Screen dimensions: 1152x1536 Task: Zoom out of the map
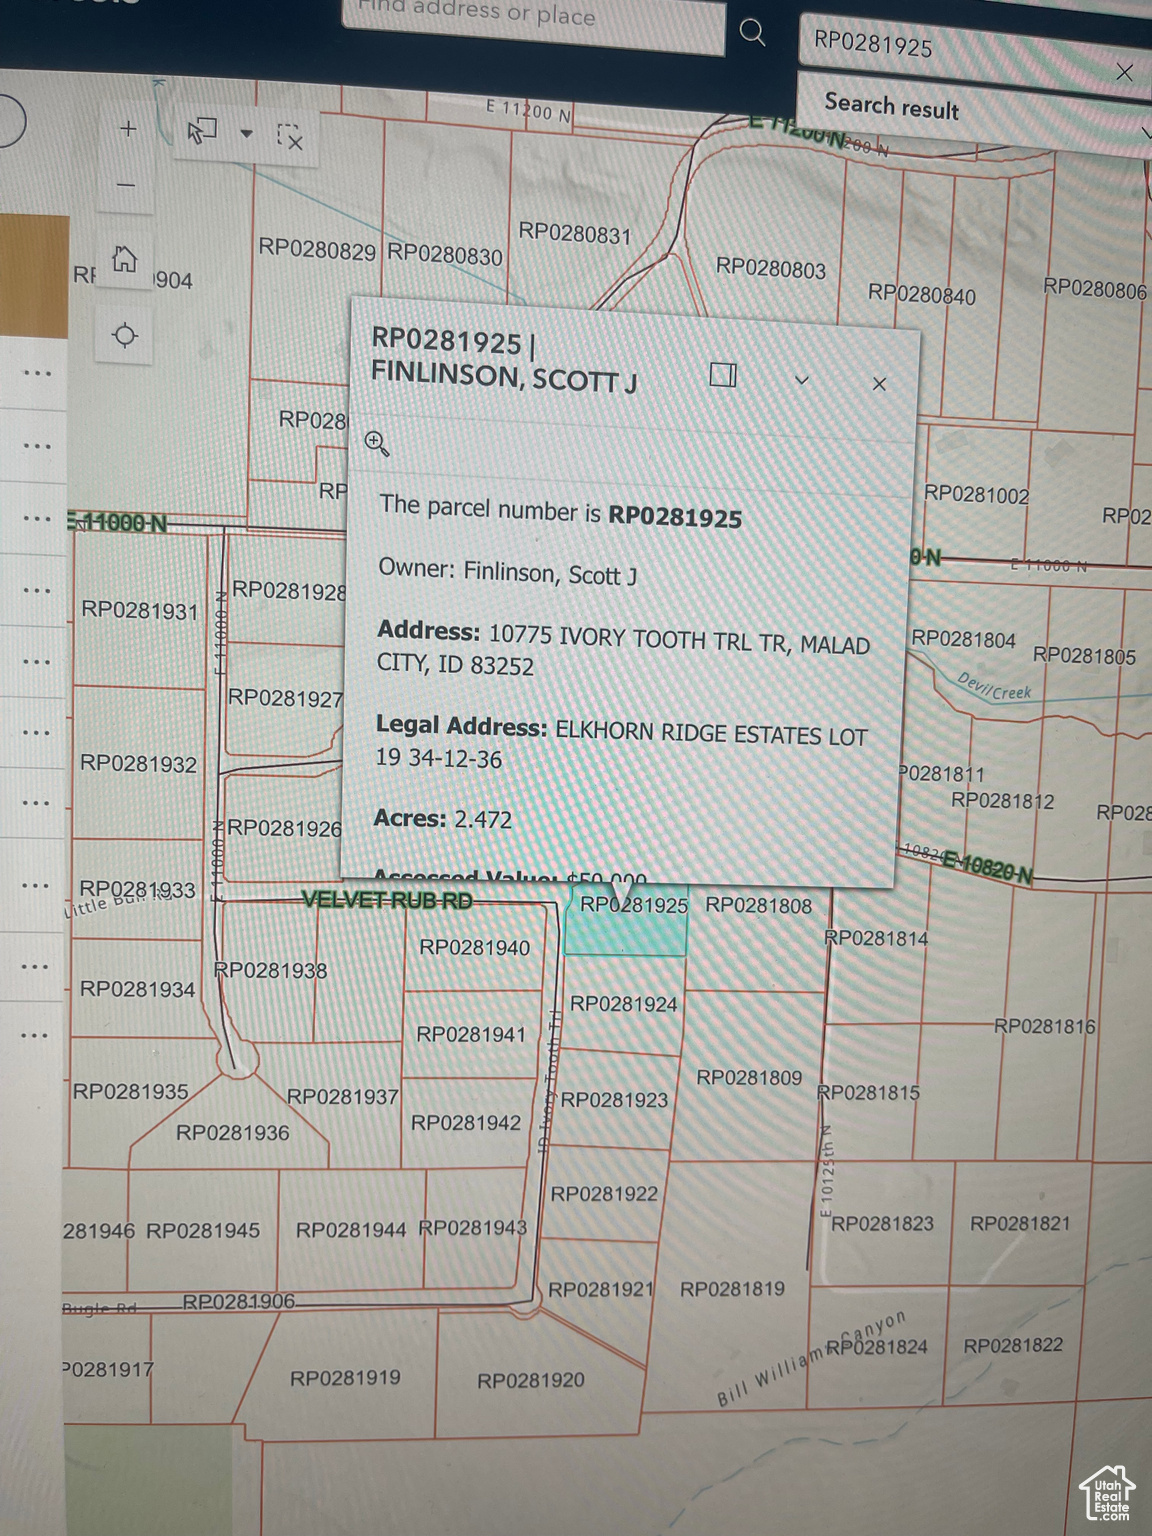coord(126,185)
